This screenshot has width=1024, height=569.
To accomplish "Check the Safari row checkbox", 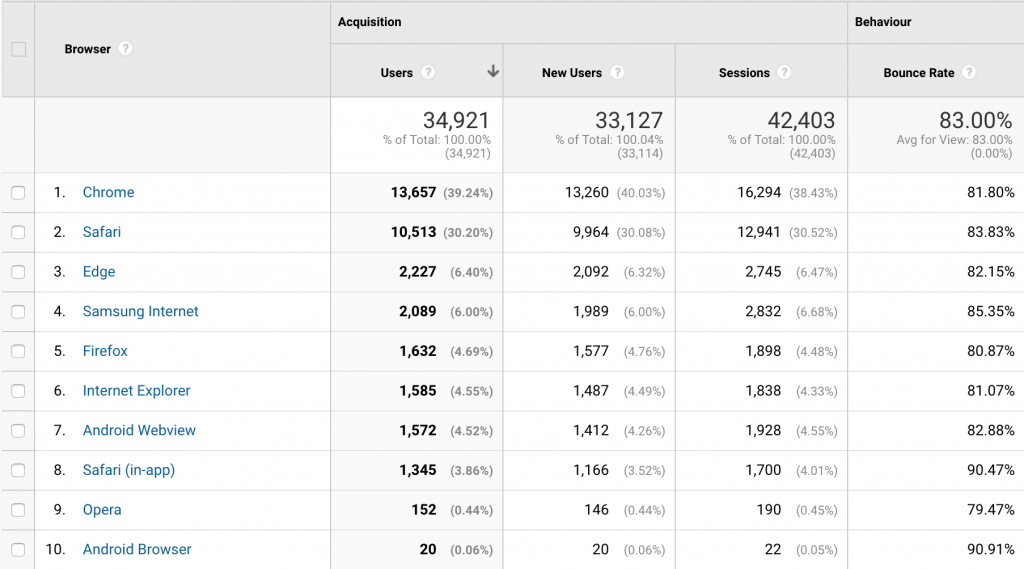I will pyautogui.click(x=18, y=233).
